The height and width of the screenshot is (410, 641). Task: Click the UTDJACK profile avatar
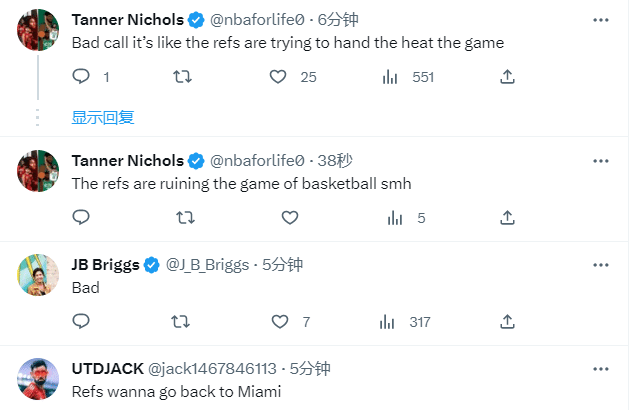38,380
